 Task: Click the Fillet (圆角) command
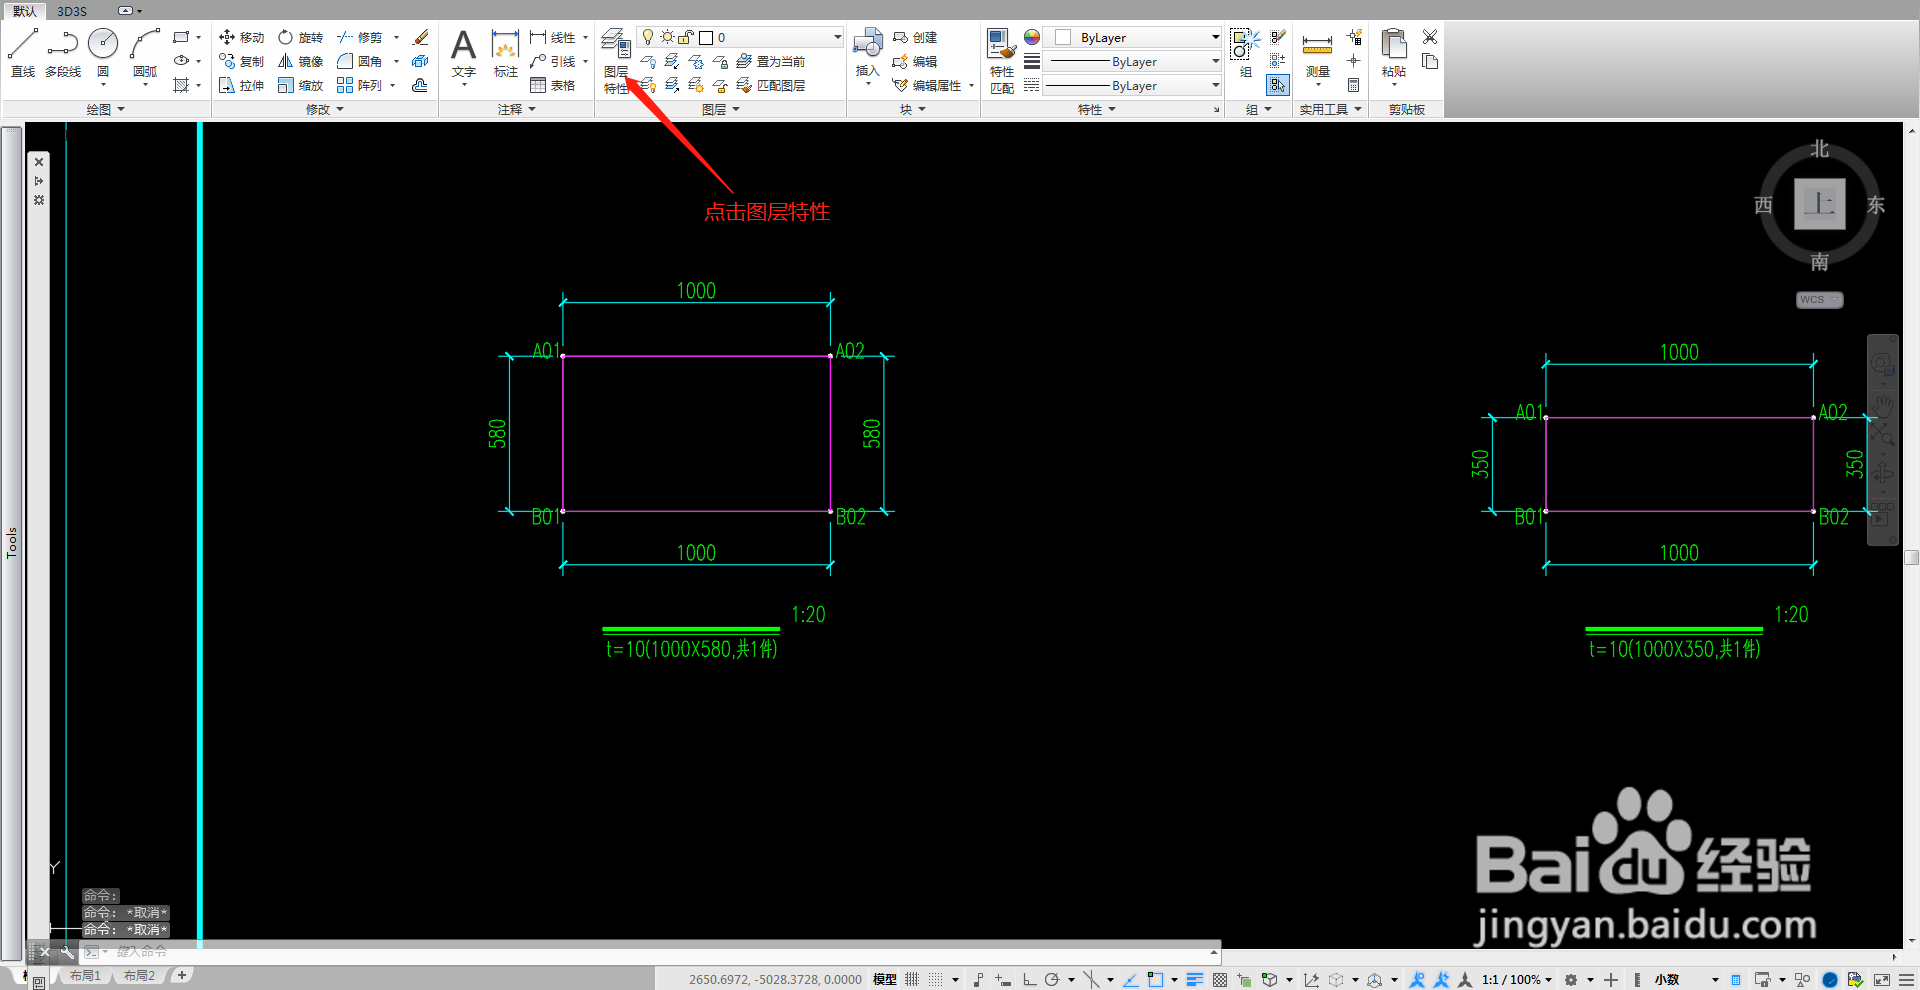coord(360,61)
